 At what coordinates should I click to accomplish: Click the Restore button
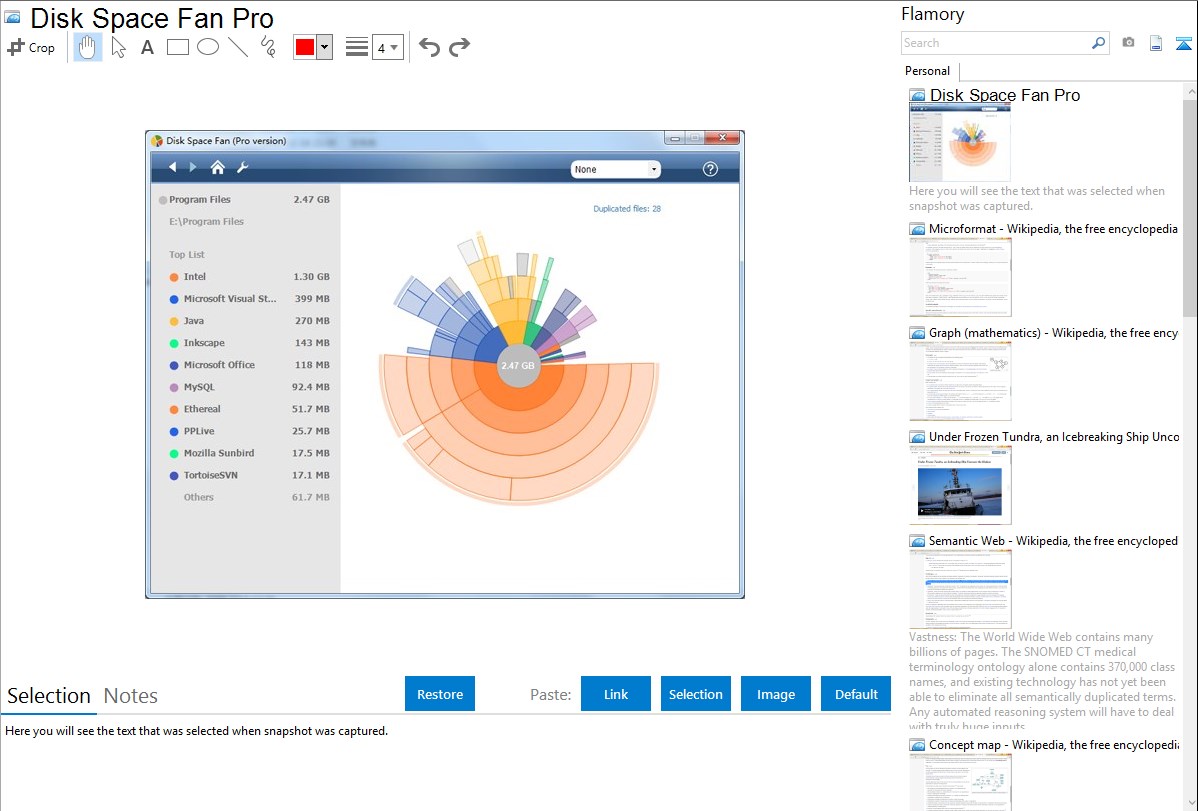pyautogui.click(x=440, y=694)
